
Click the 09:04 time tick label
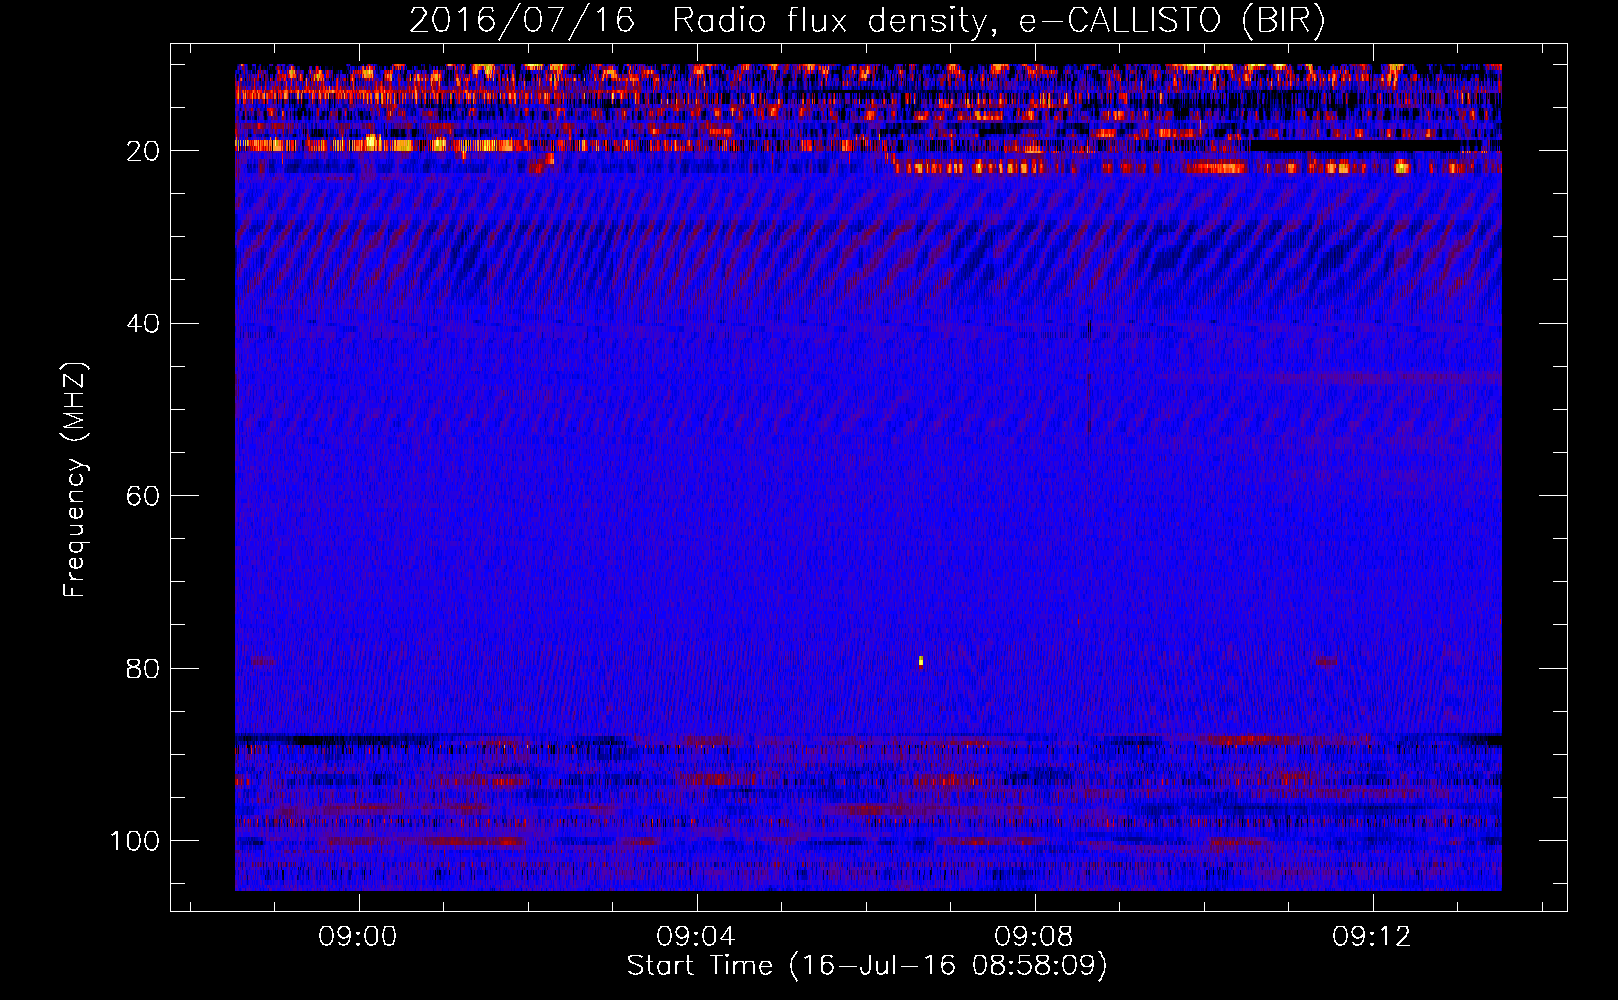(x=696, y=937)
